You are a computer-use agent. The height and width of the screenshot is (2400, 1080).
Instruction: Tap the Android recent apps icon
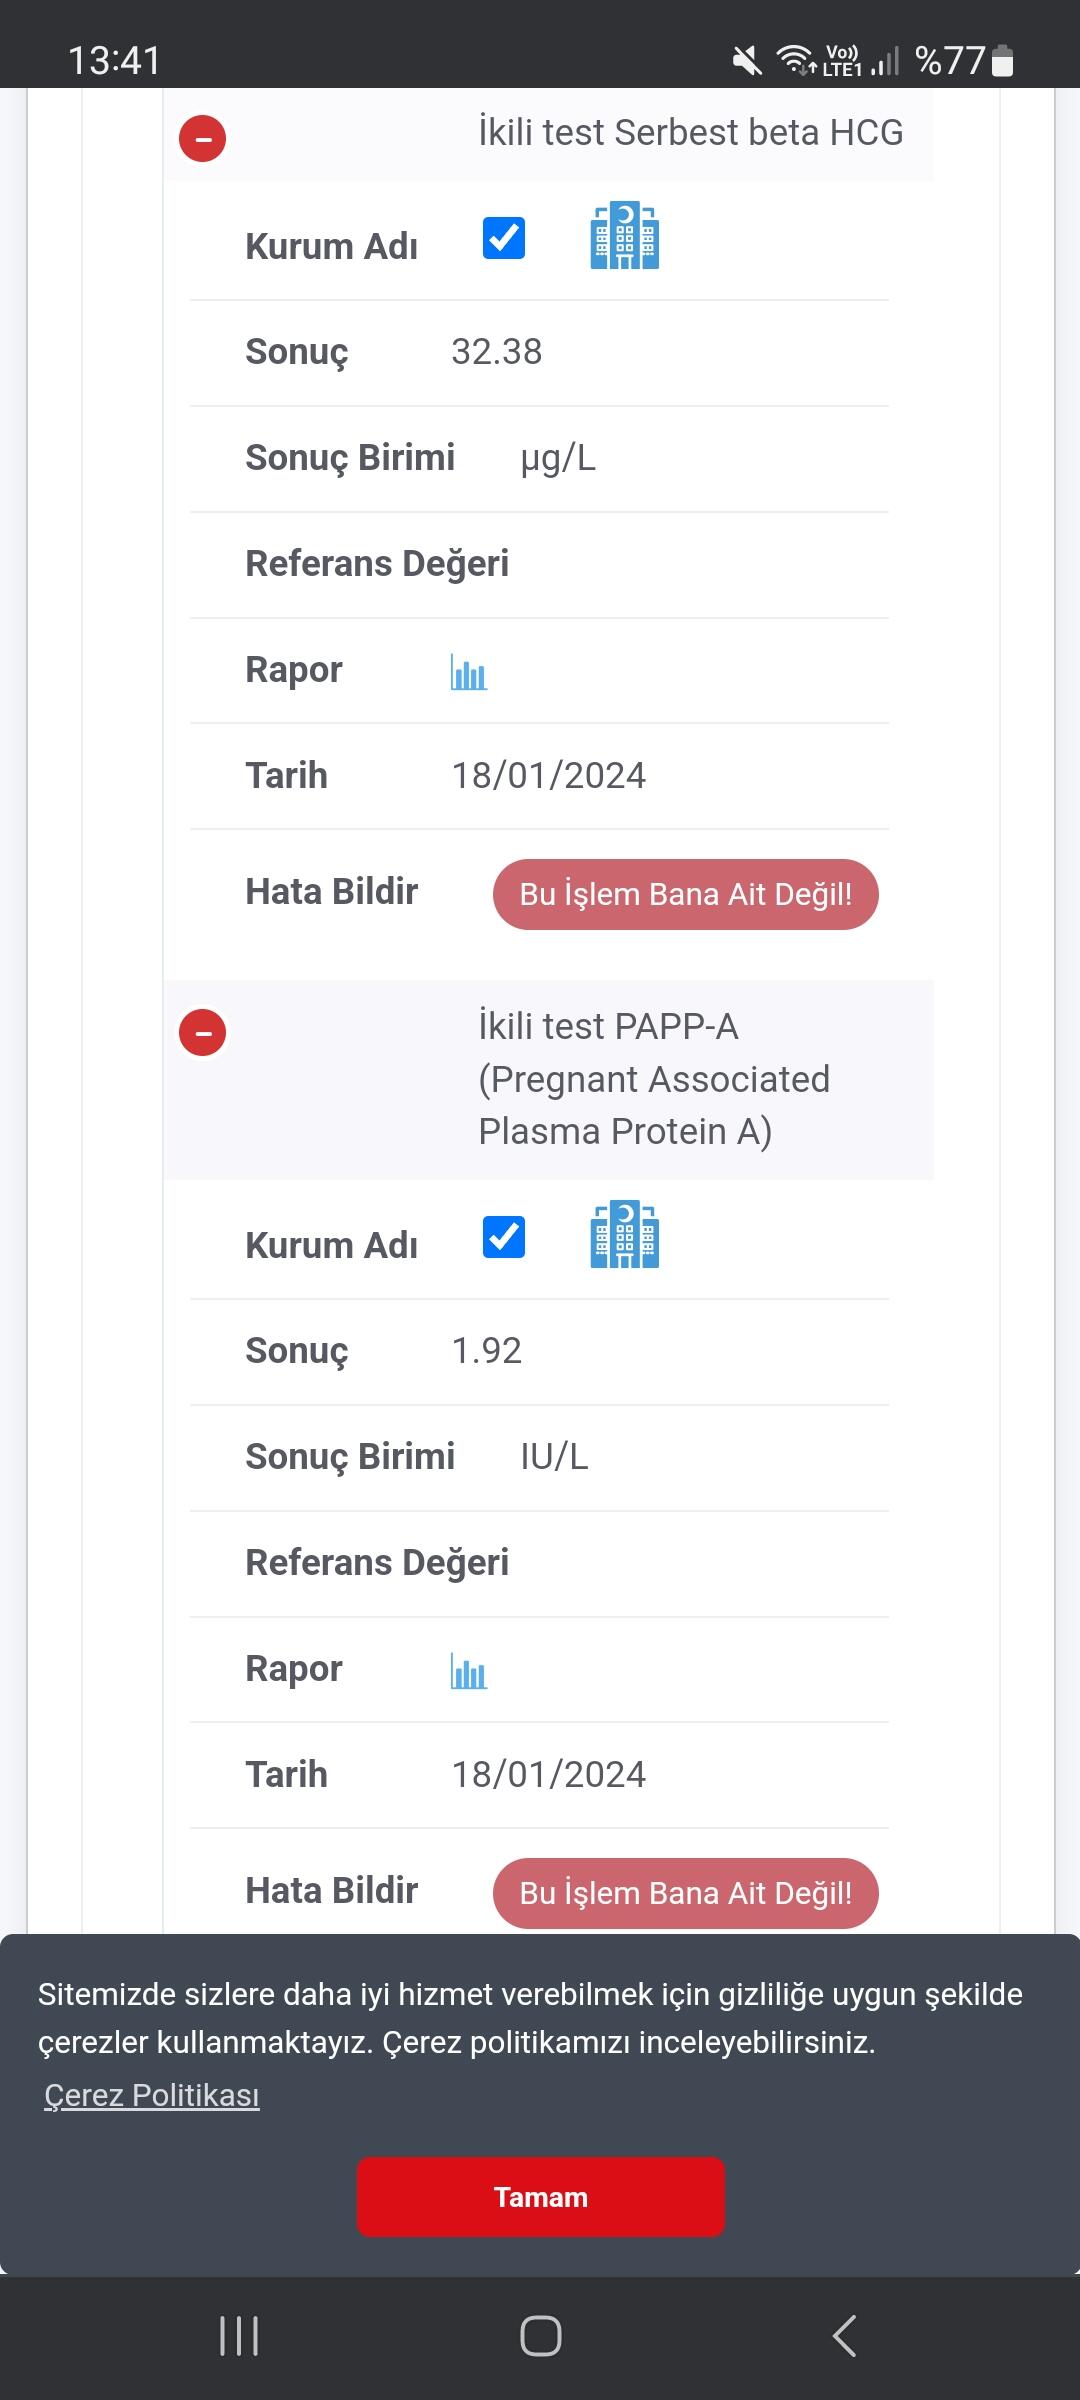(x=239, y=2336)
